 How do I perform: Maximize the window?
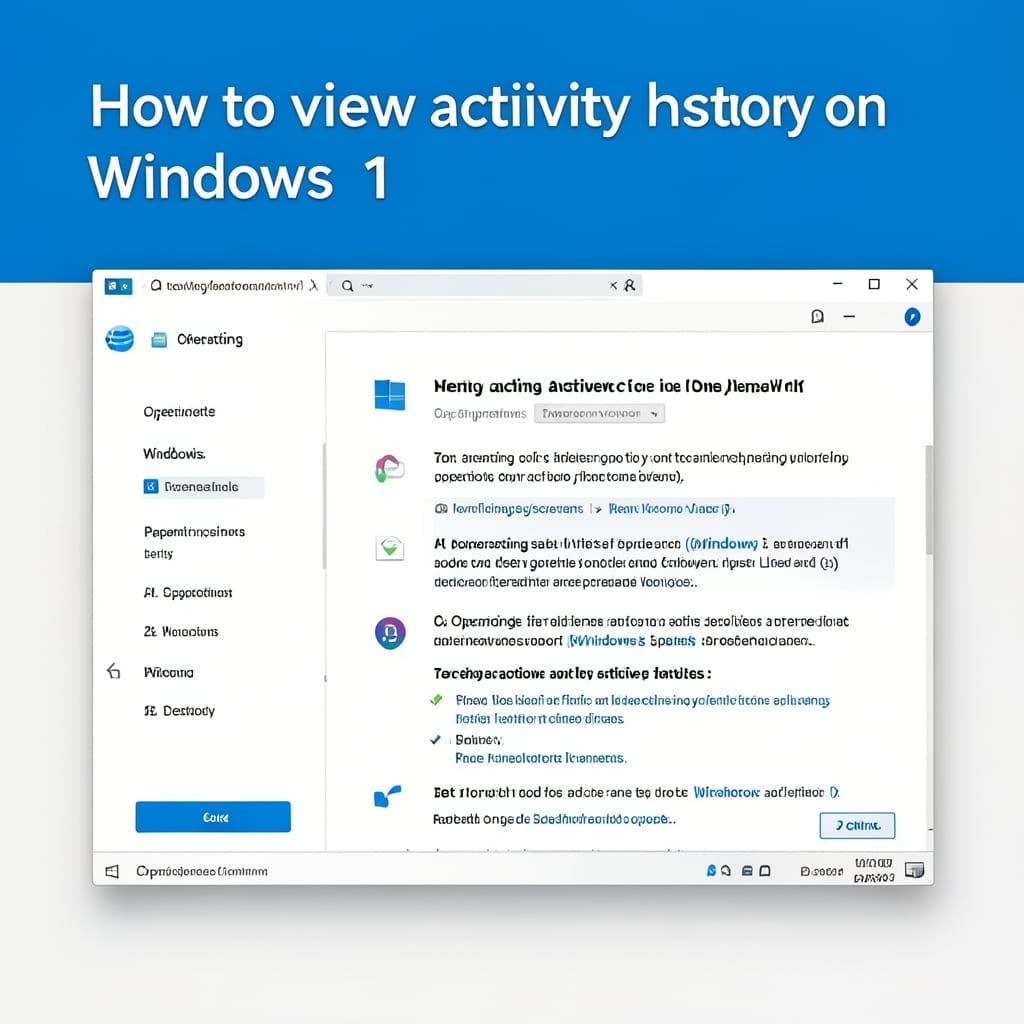click(x=874, y=284)
